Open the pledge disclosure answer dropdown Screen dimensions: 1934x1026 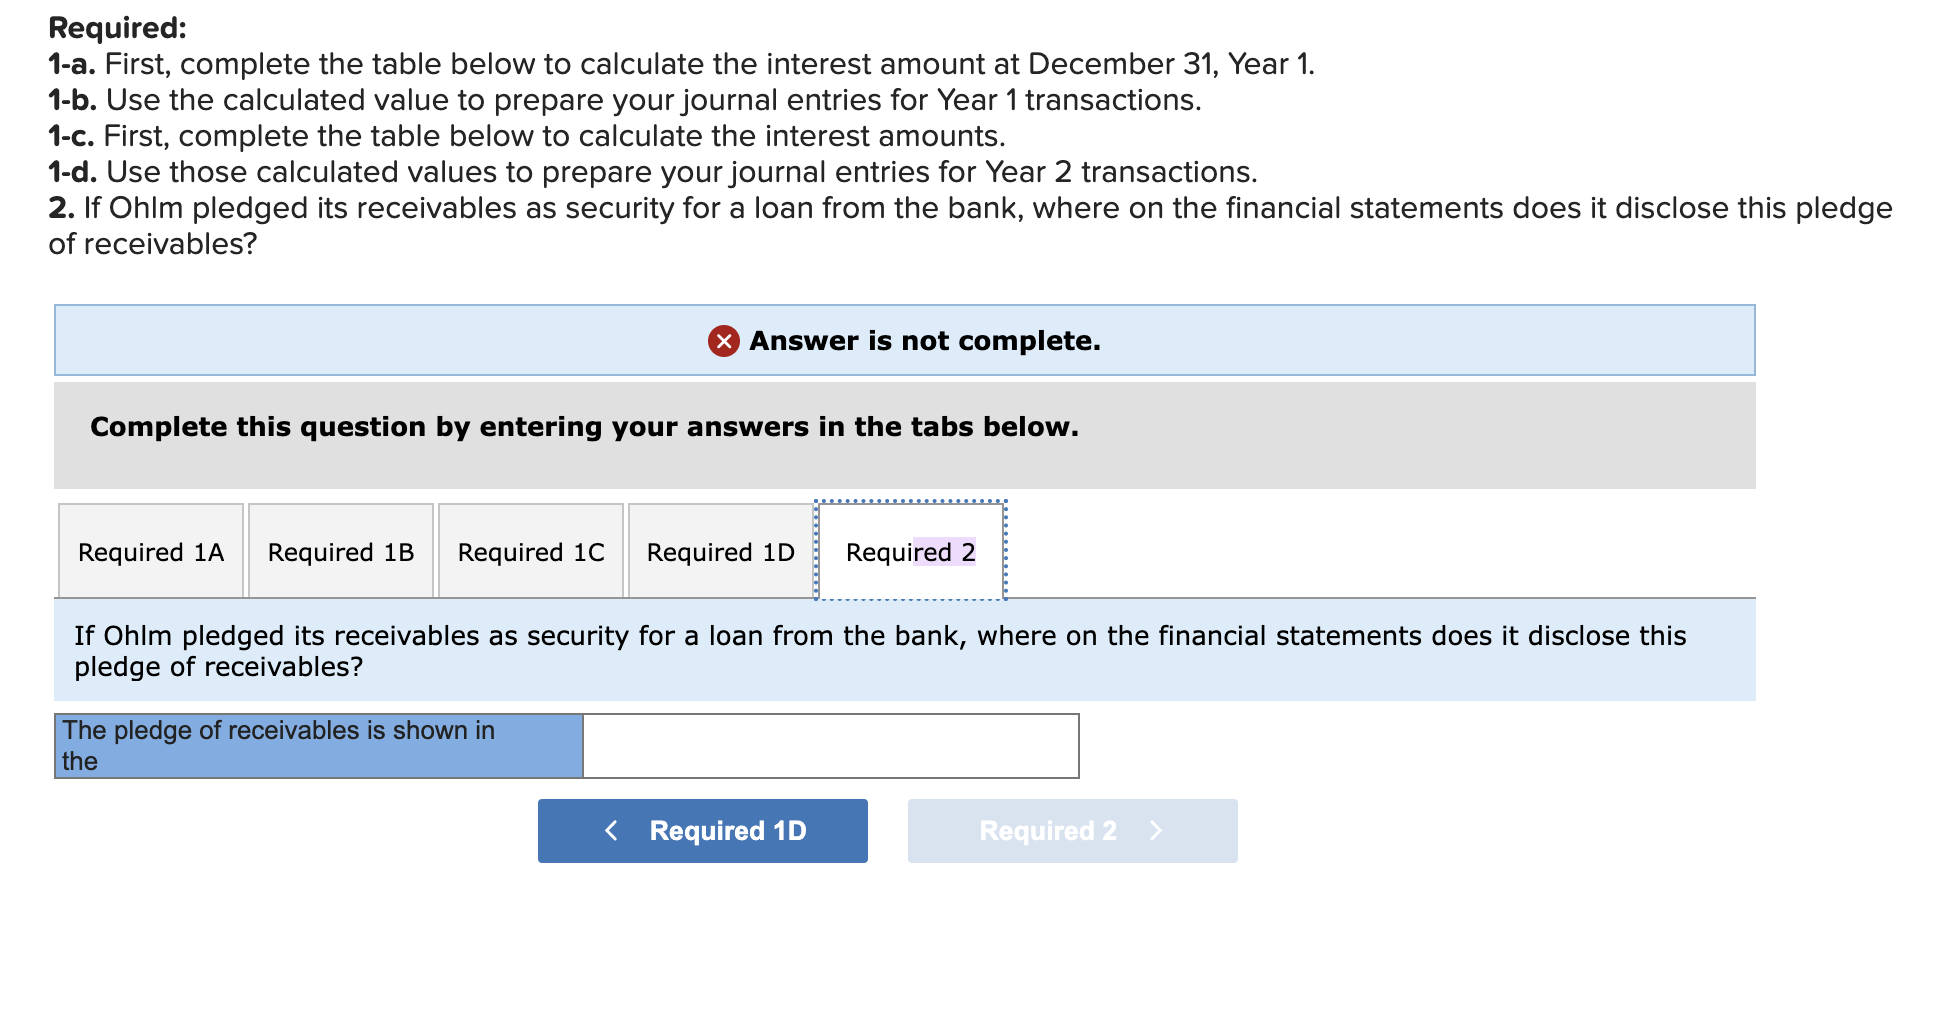tap(830, 745)
